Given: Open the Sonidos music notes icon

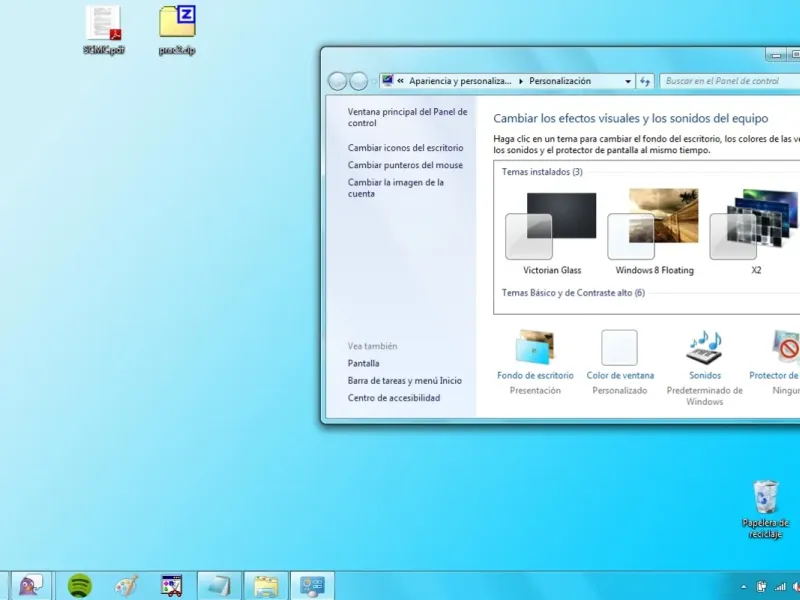Looking at the screenshot, I should pos(705,347).
